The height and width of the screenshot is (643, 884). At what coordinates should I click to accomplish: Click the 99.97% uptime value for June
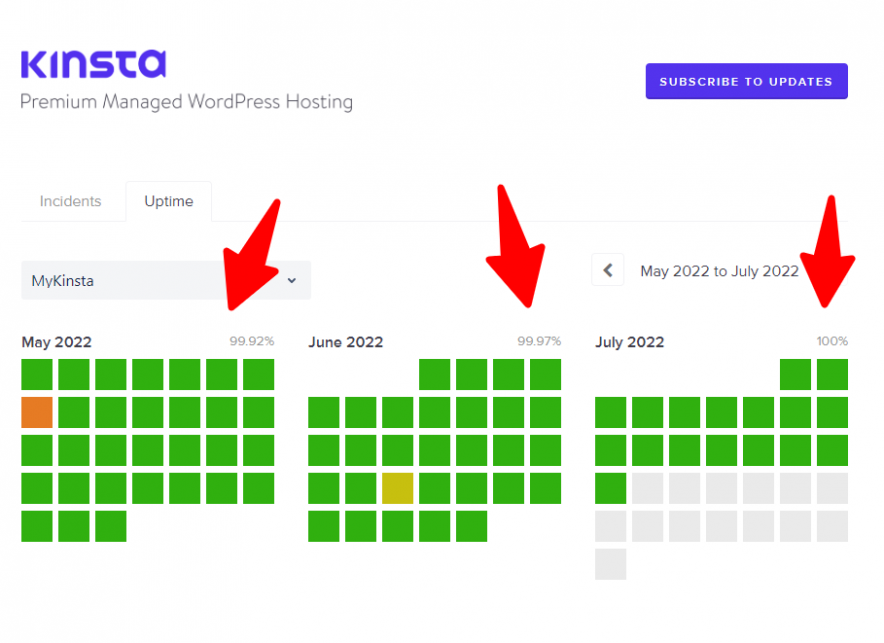[539, 341]
